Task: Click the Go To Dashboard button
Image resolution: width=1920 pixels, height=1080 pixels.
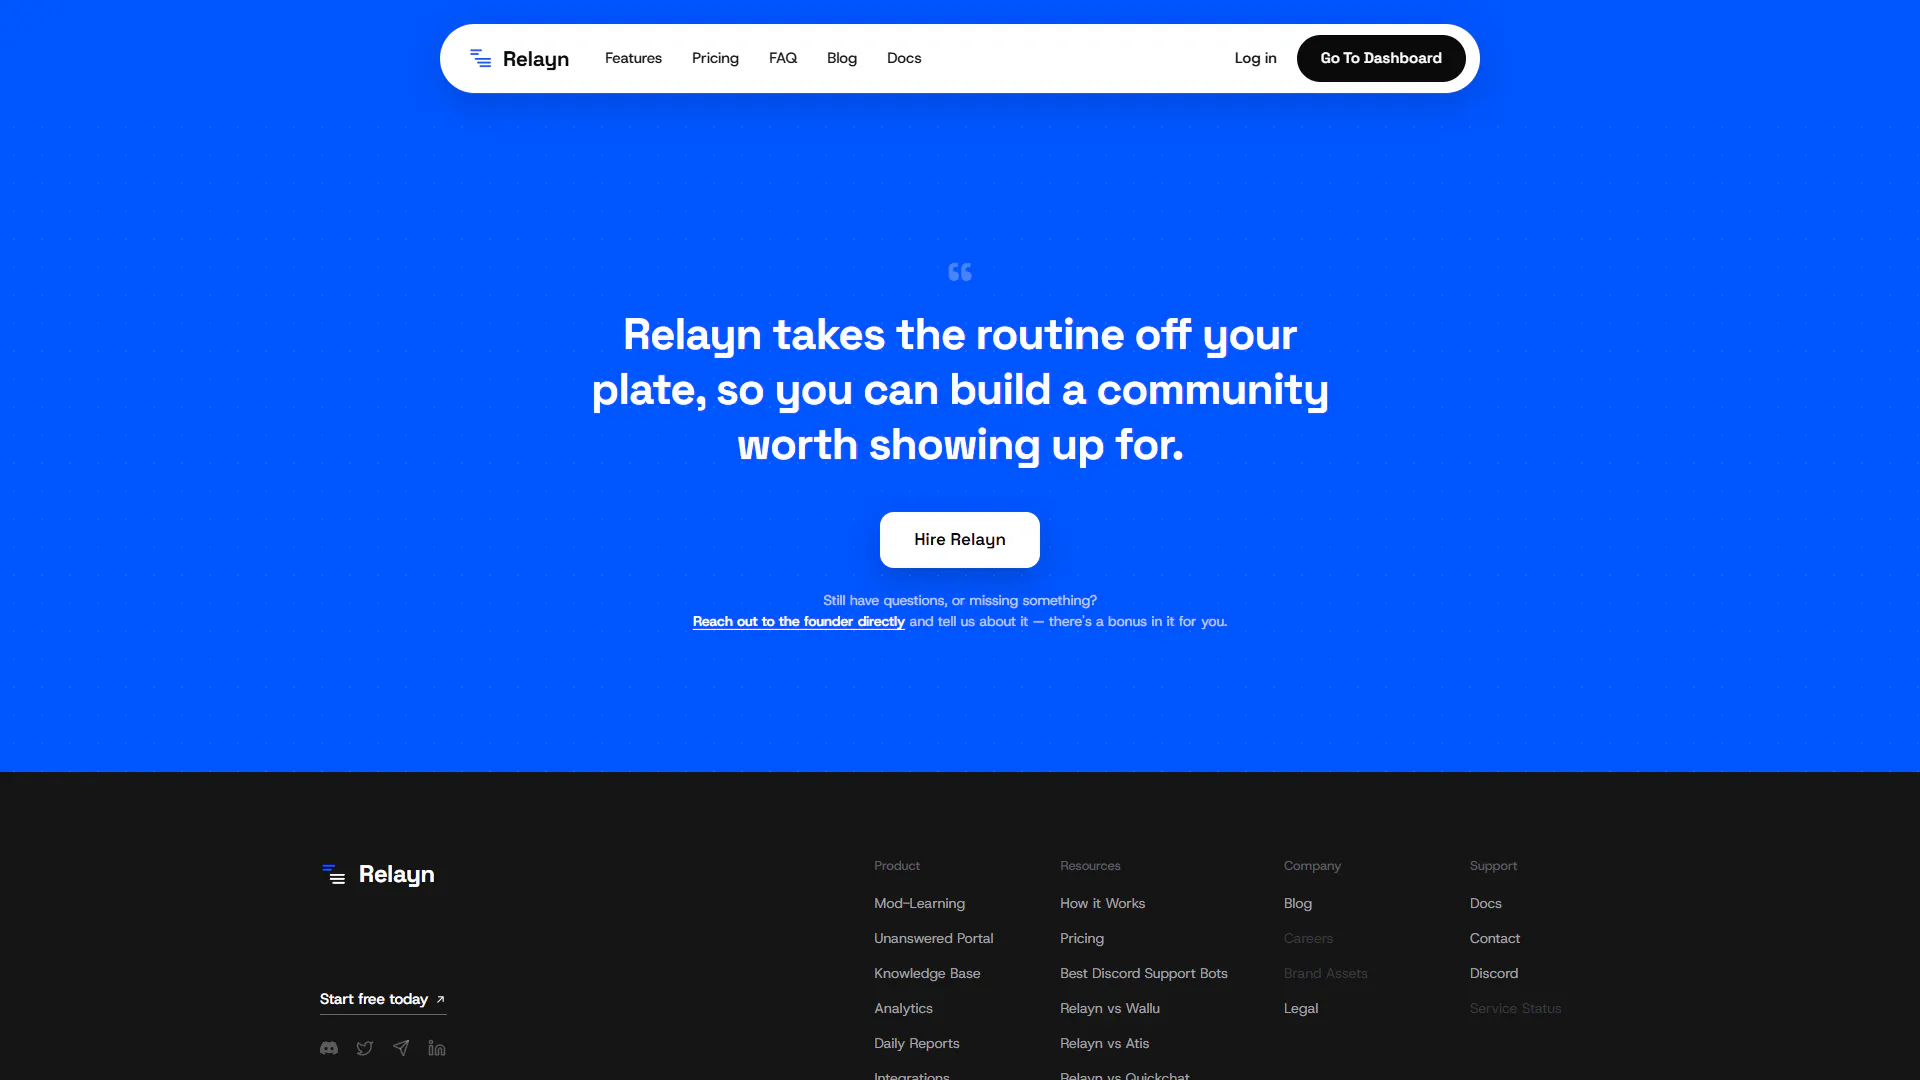Action: click(x=1381, y=58)
